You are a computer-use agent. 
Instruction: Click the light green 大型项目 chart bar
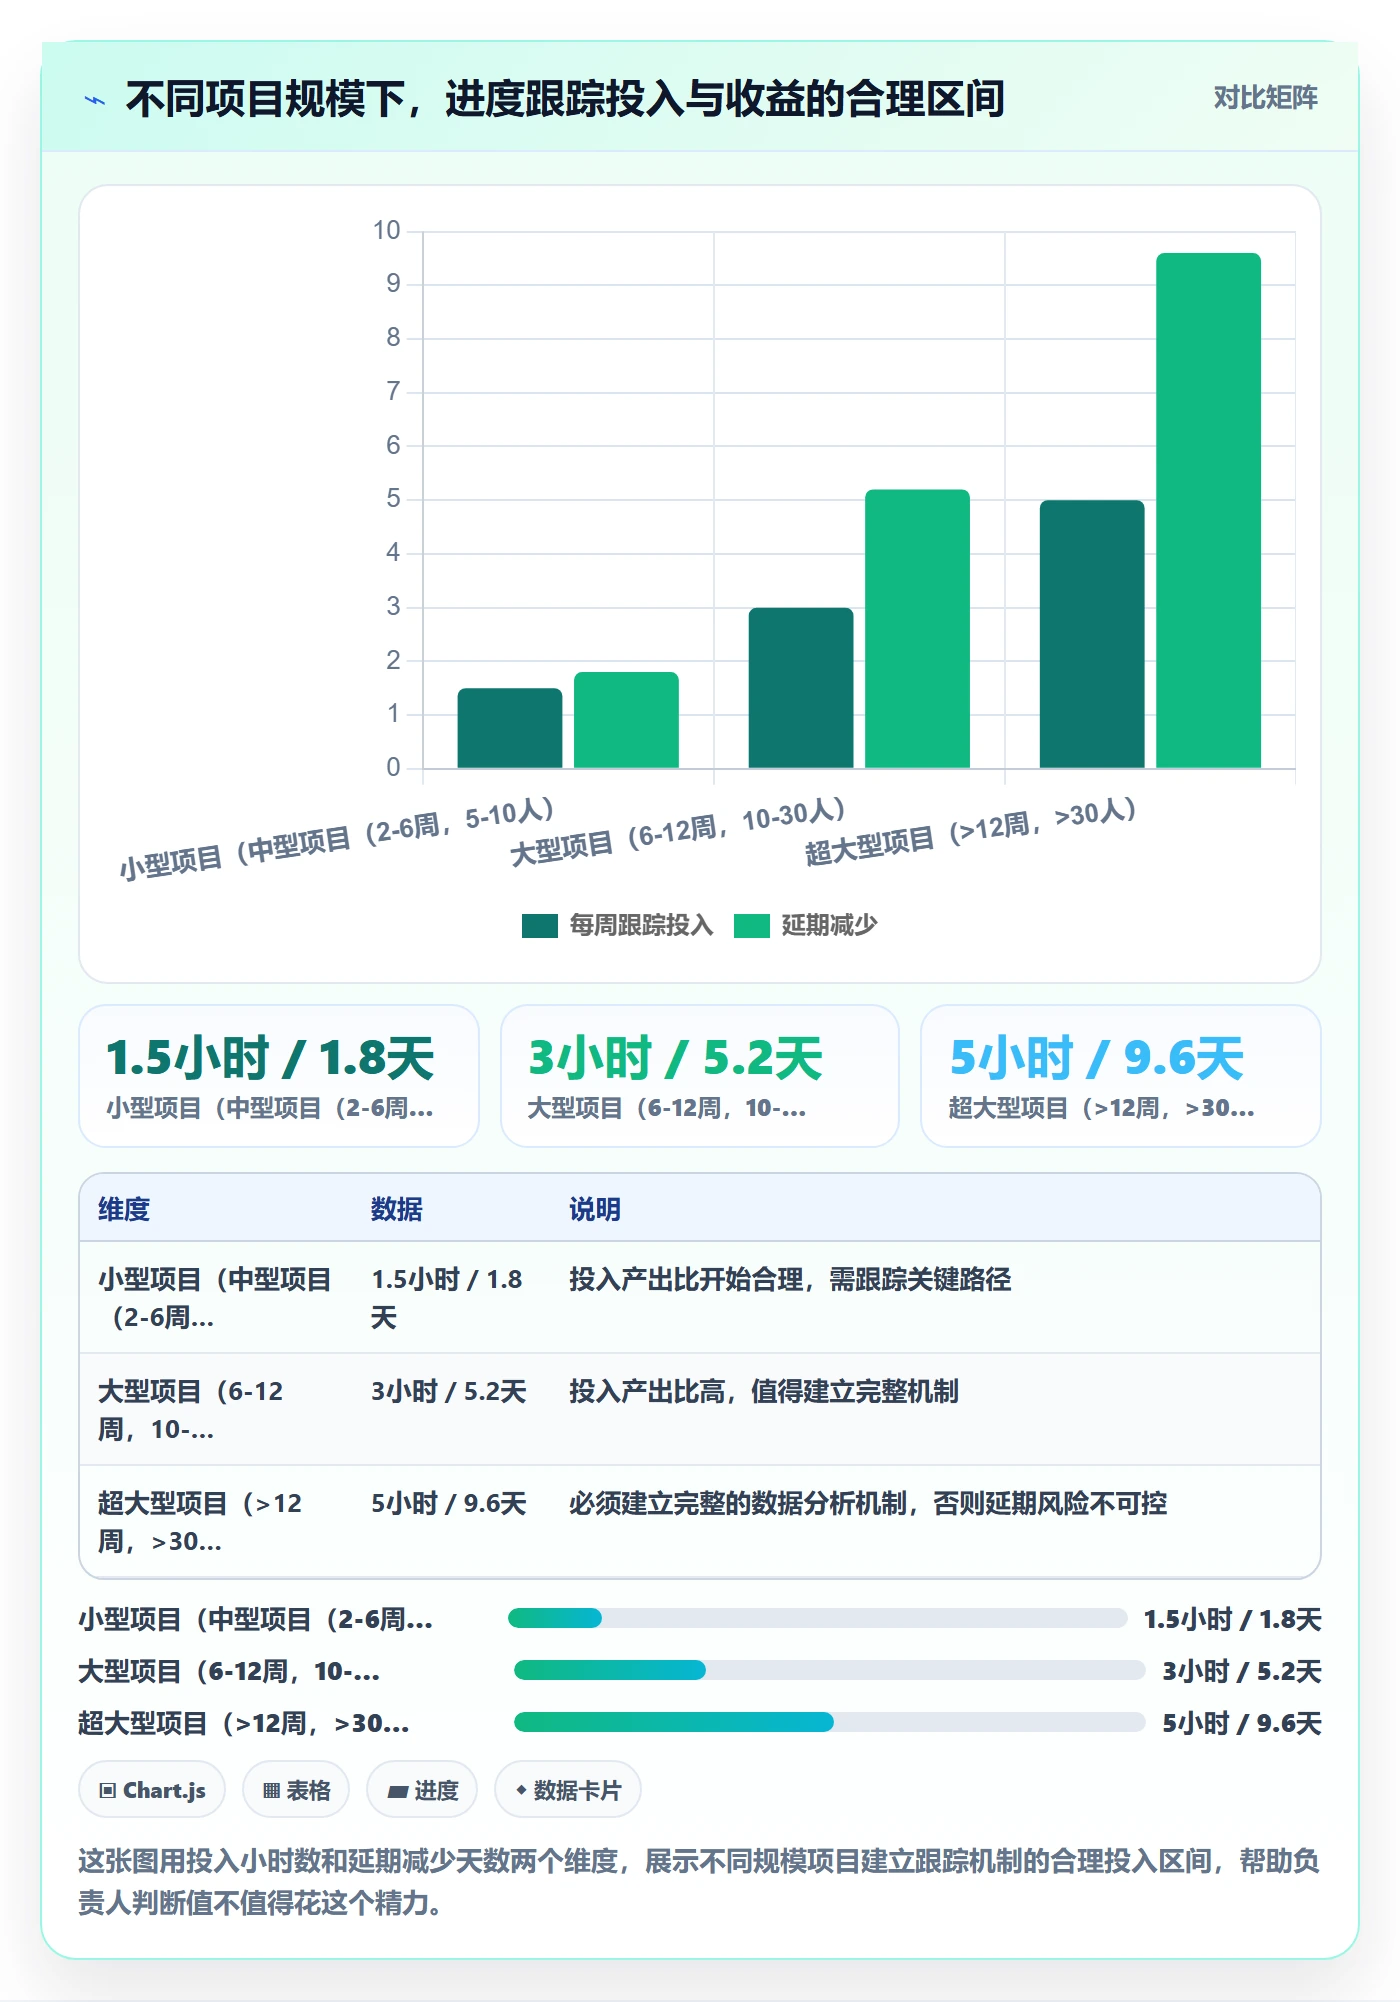[x=917, y=629]
